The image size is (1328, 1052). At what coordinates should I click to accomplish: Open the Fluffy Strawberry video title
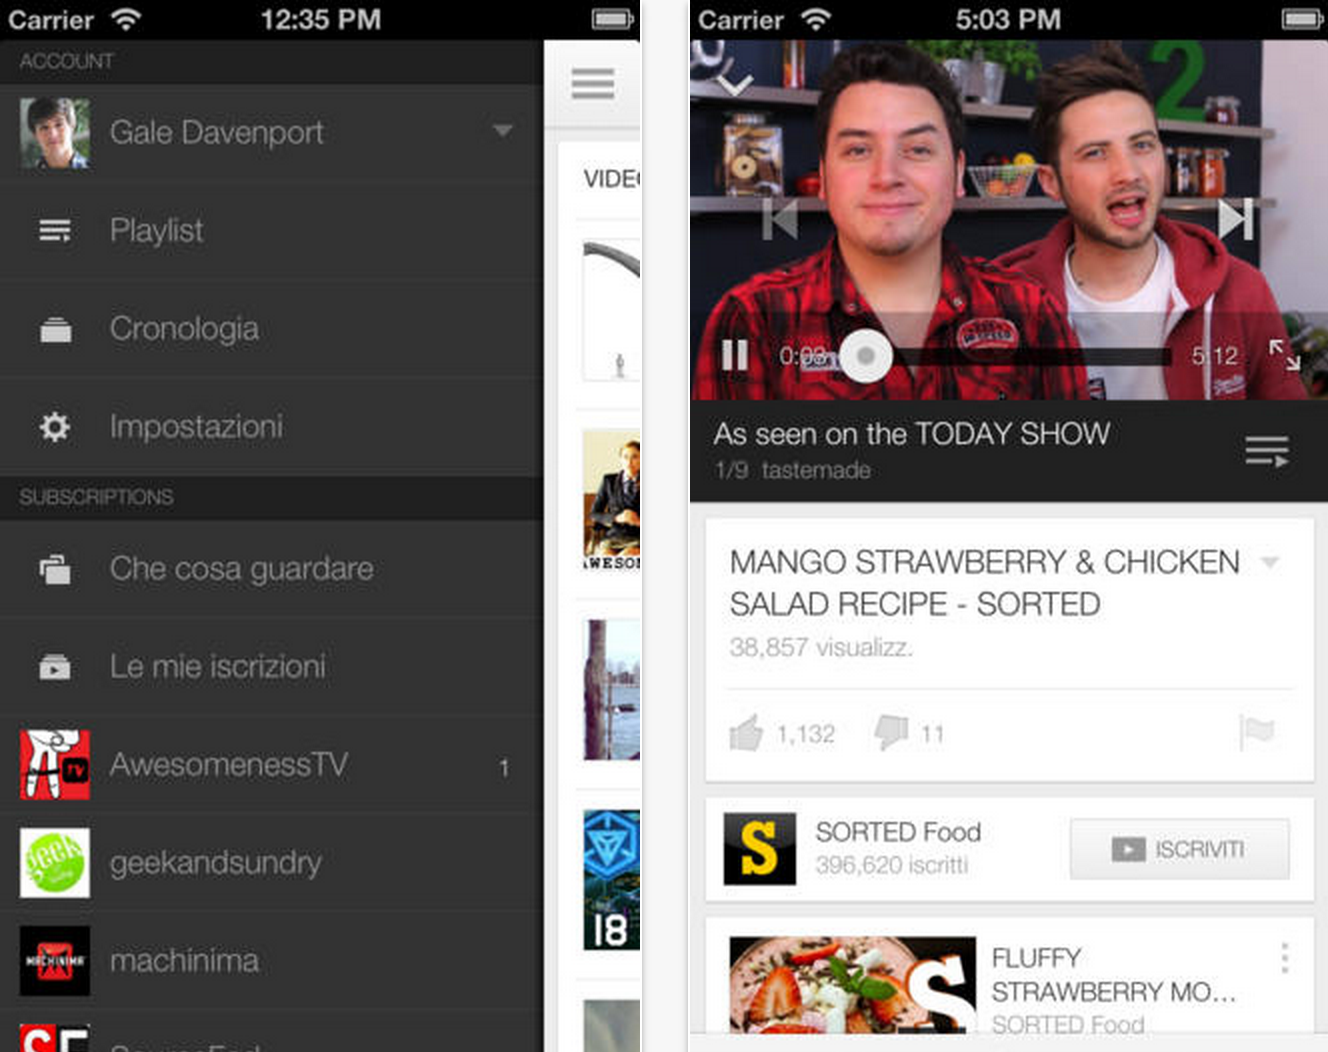[1114, 975]
